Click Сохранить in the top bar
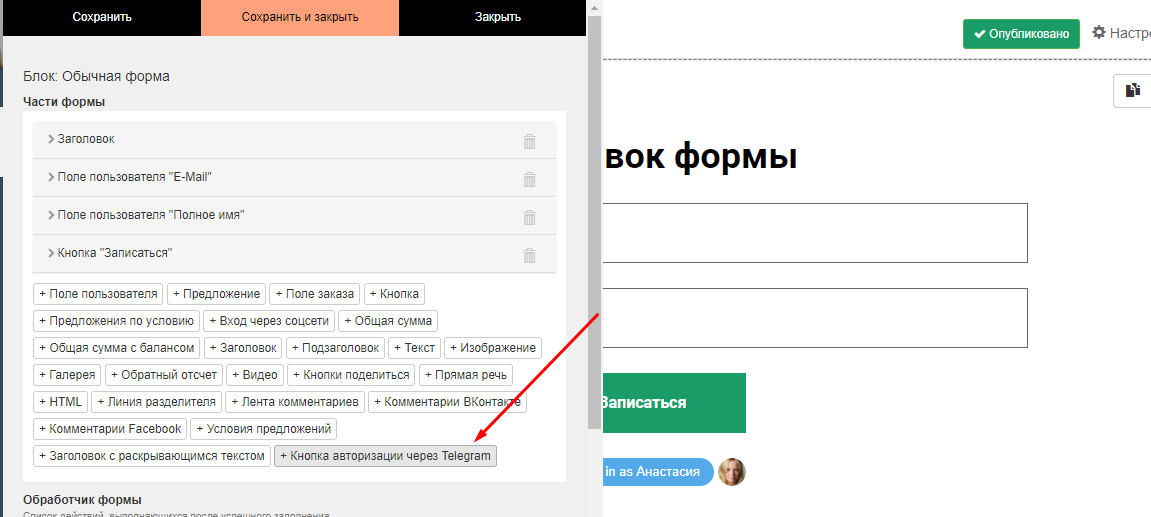The image size is (1151, 517). click(102, 17)
